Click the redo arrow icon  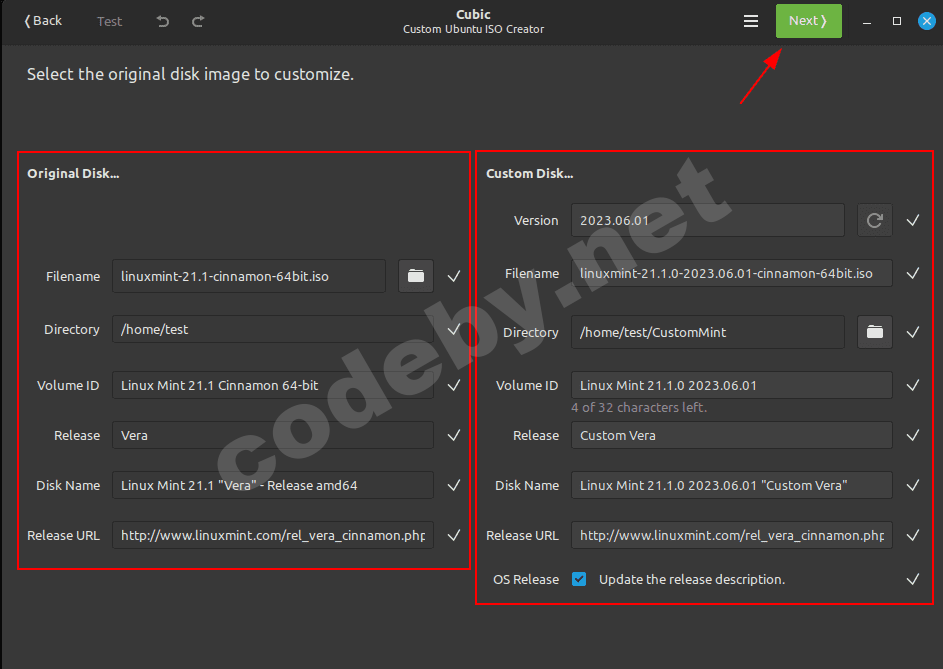click(x=198, y=21)
